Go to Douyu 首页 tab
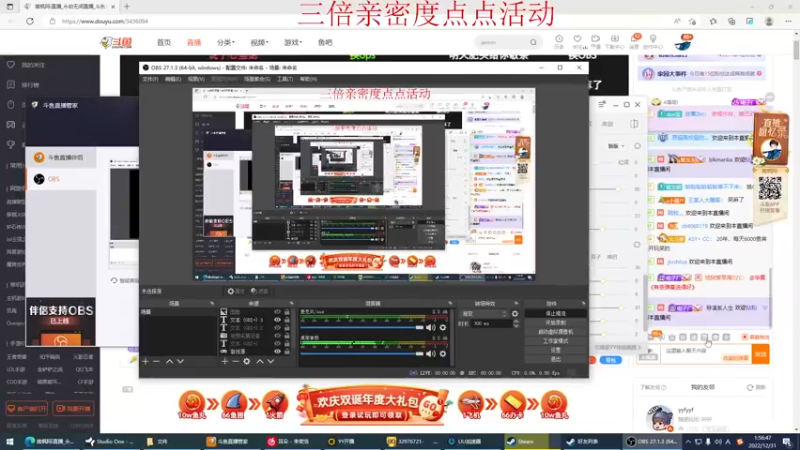 tap(164, 42)
